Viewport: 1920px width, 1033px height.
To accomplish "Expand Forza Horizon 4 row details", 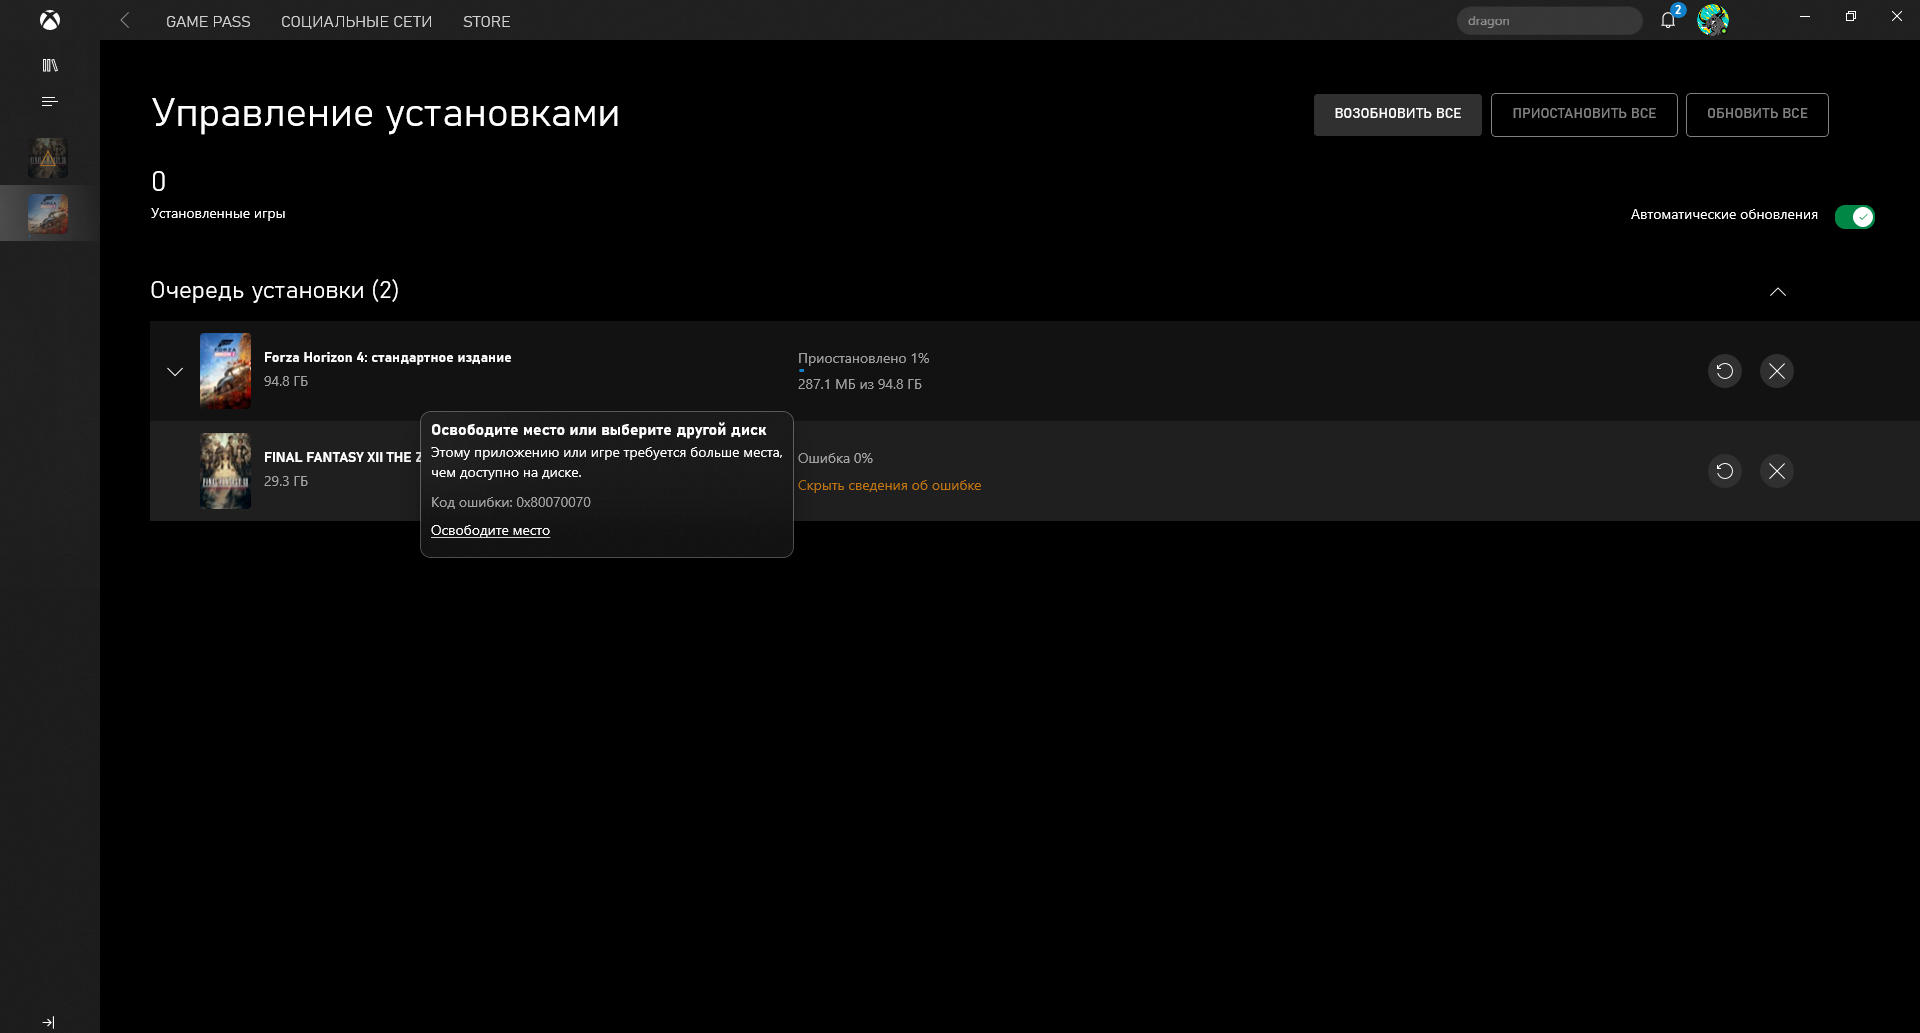I will click(x=175, y=371).
